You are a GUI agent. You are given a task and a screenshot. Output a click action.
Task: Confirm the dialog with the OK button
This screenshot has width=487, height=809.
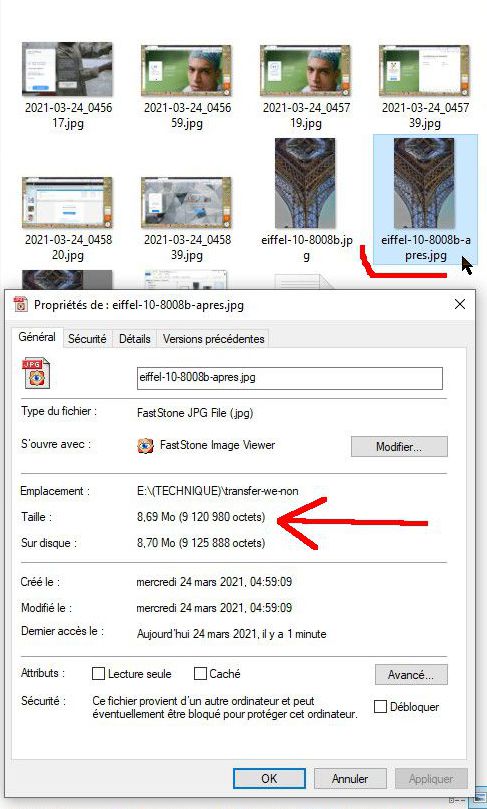(x=269, y=778)
